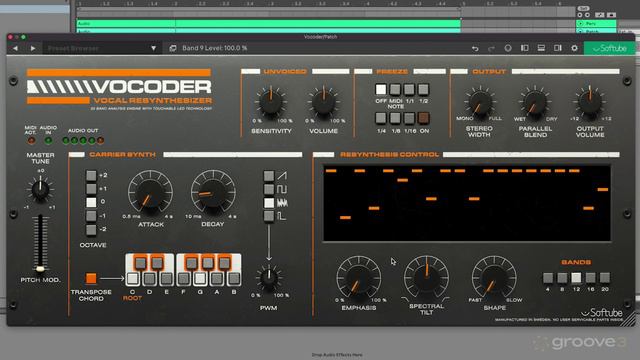The image size is (640, 360).
Task: Click the Parallel Blend knob
Action: click(x=535, y=102)
